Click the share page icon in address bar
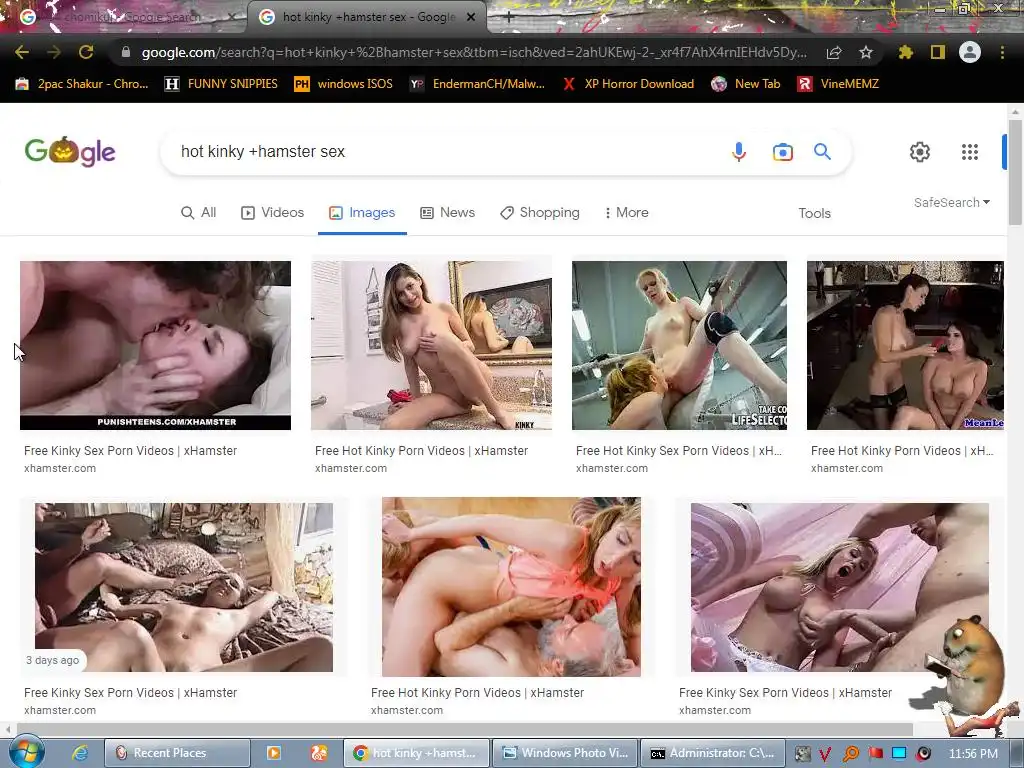1024x768 pixels. [x=834, y=52]
